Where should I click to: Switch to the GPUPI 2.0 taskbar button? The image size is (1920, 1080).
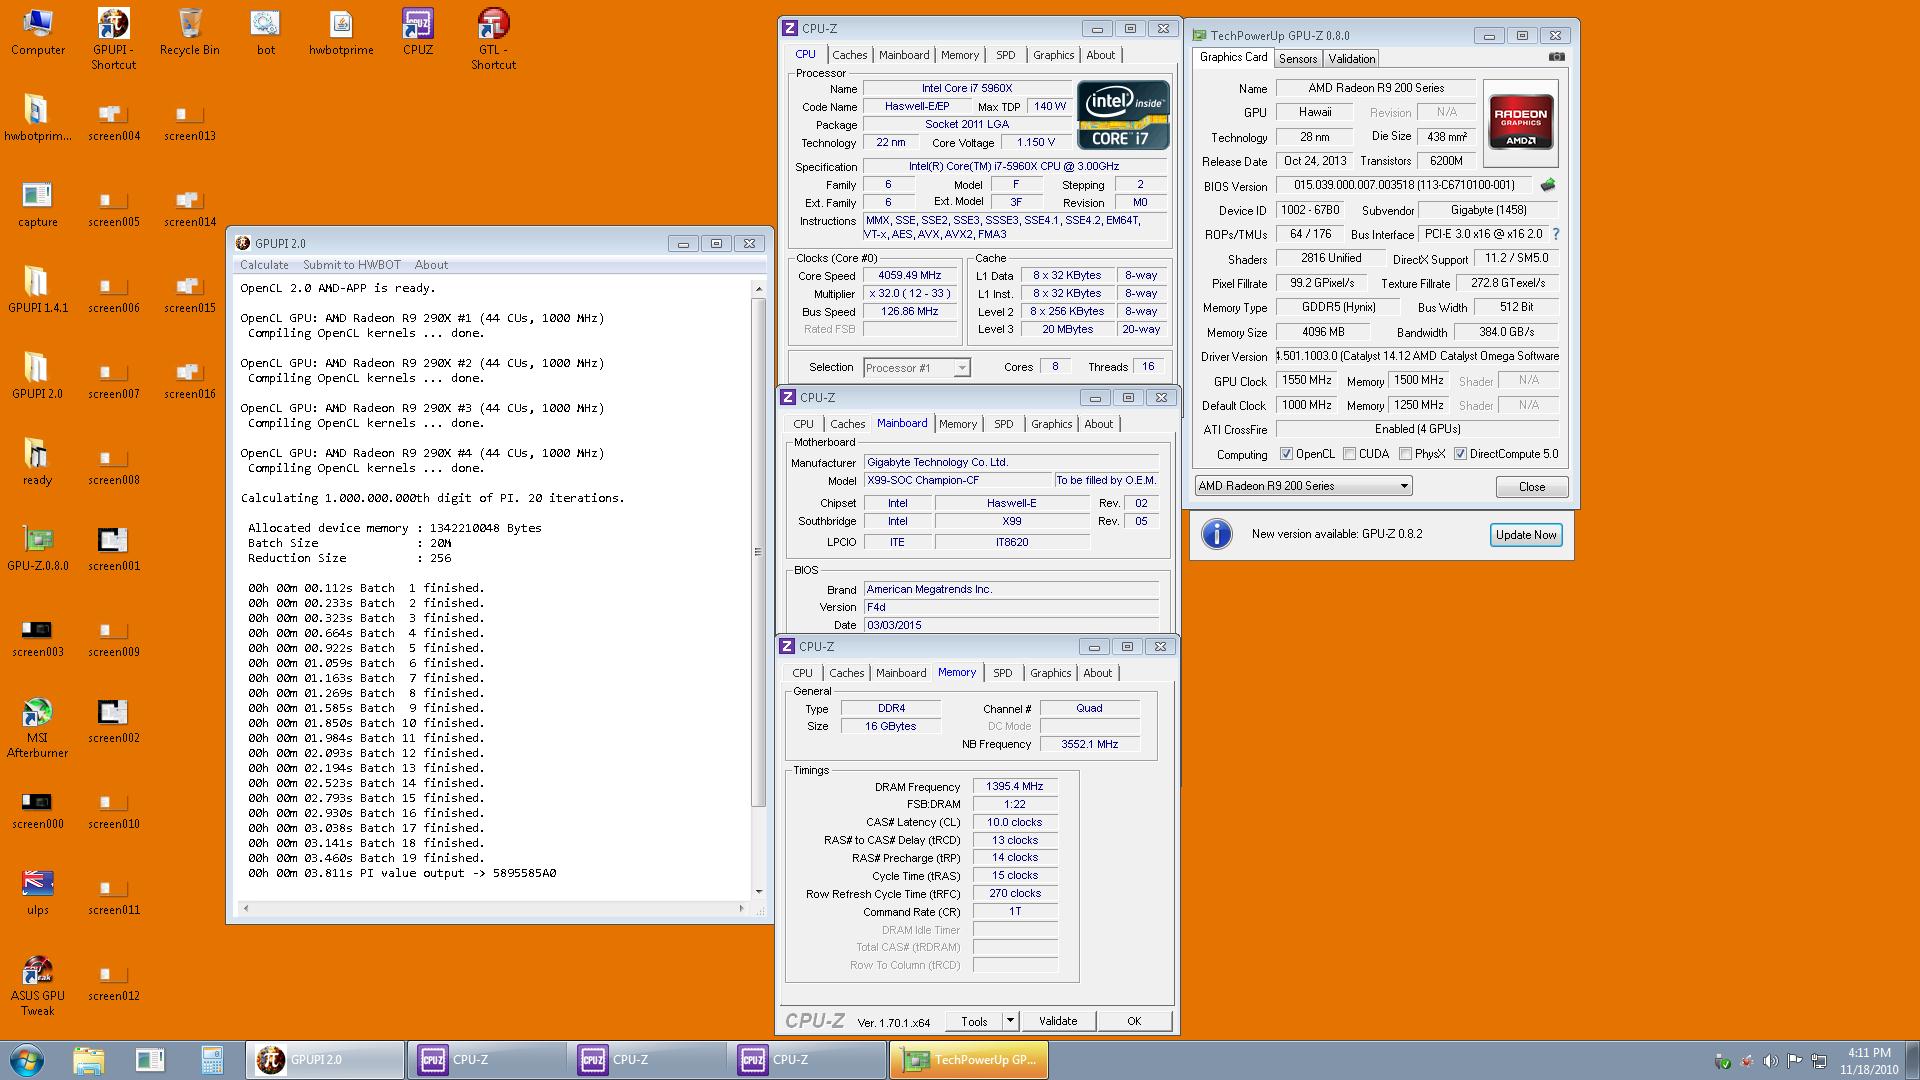[x=325, y=1060]
